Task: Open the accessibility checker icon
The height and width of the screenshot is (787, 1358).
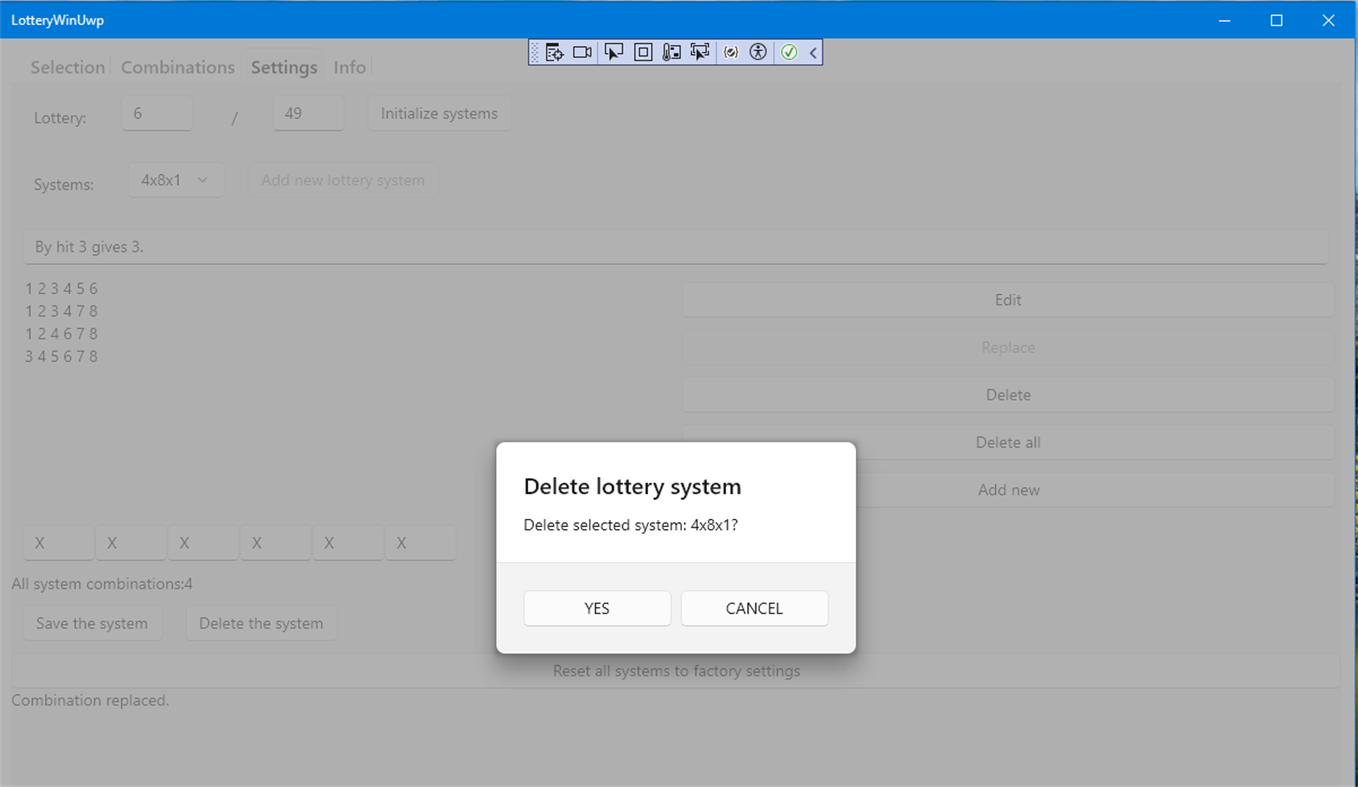Action: pyautogui.click(x=758, y=51)
